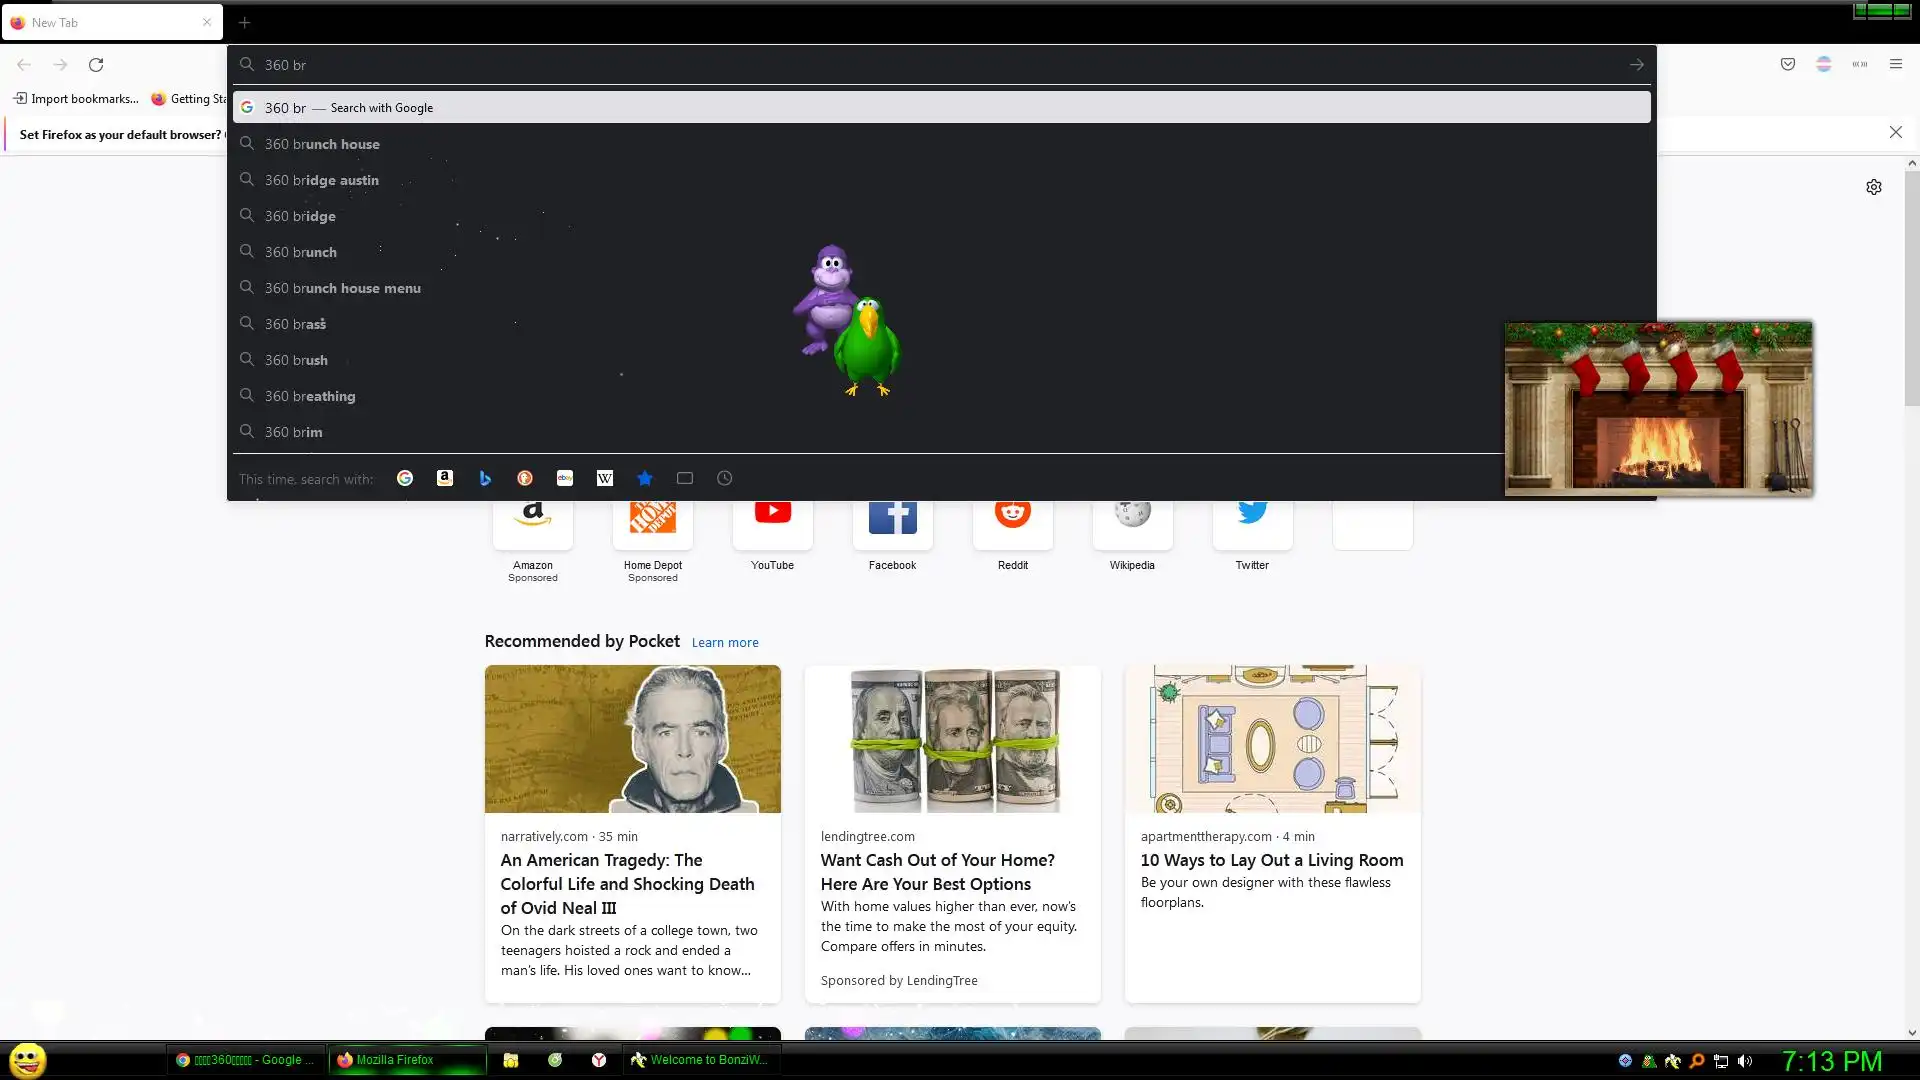The width and height of the screenshot is (1920, 1080).
Task: Select the '360 brunch house' suggestion
Action: click(x=322, y=144)
